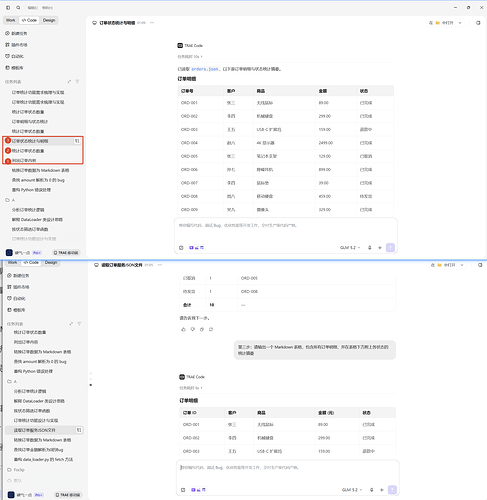Switch to Design tab in upper window

pos(49,20)
